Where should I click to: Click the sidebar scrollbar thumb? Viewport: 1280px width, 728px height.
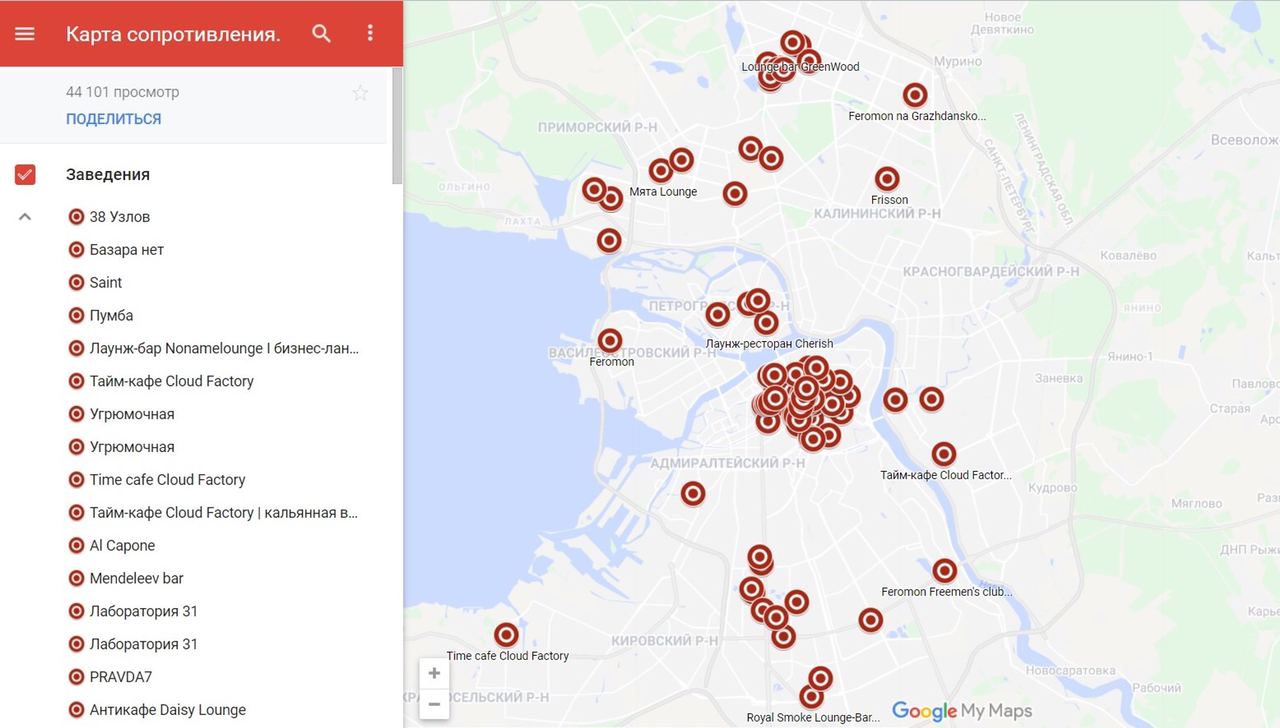[x=397, y=125]
